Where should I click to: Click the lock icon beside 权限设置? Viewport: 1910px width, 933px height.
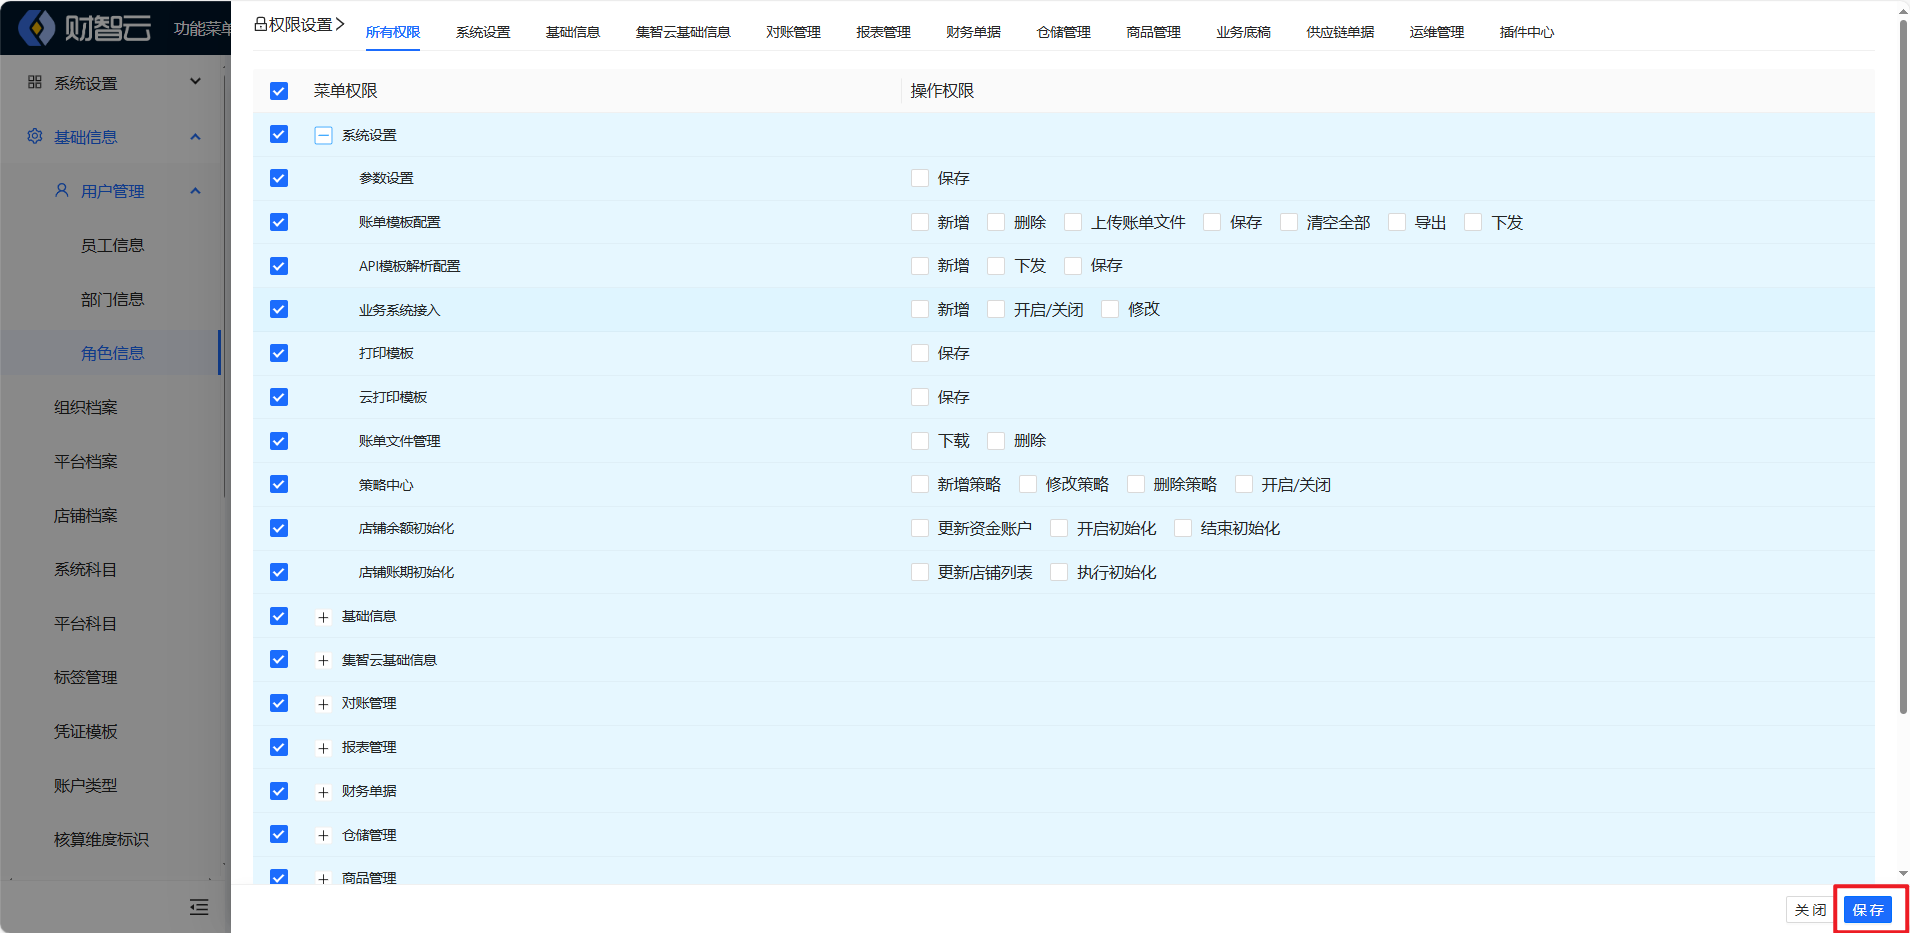(260, 24)
